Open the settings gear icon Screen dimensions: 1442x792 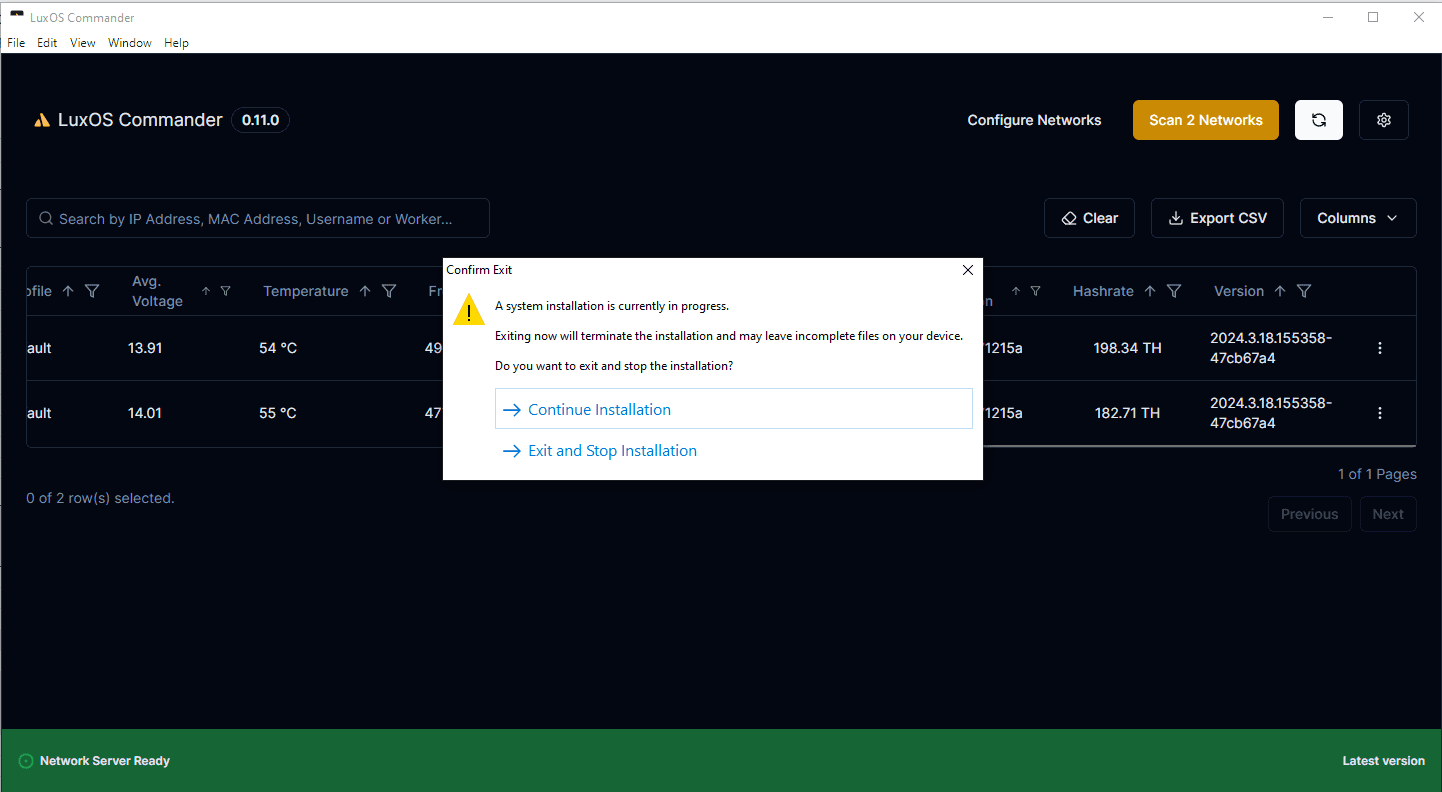[1383, 119]
